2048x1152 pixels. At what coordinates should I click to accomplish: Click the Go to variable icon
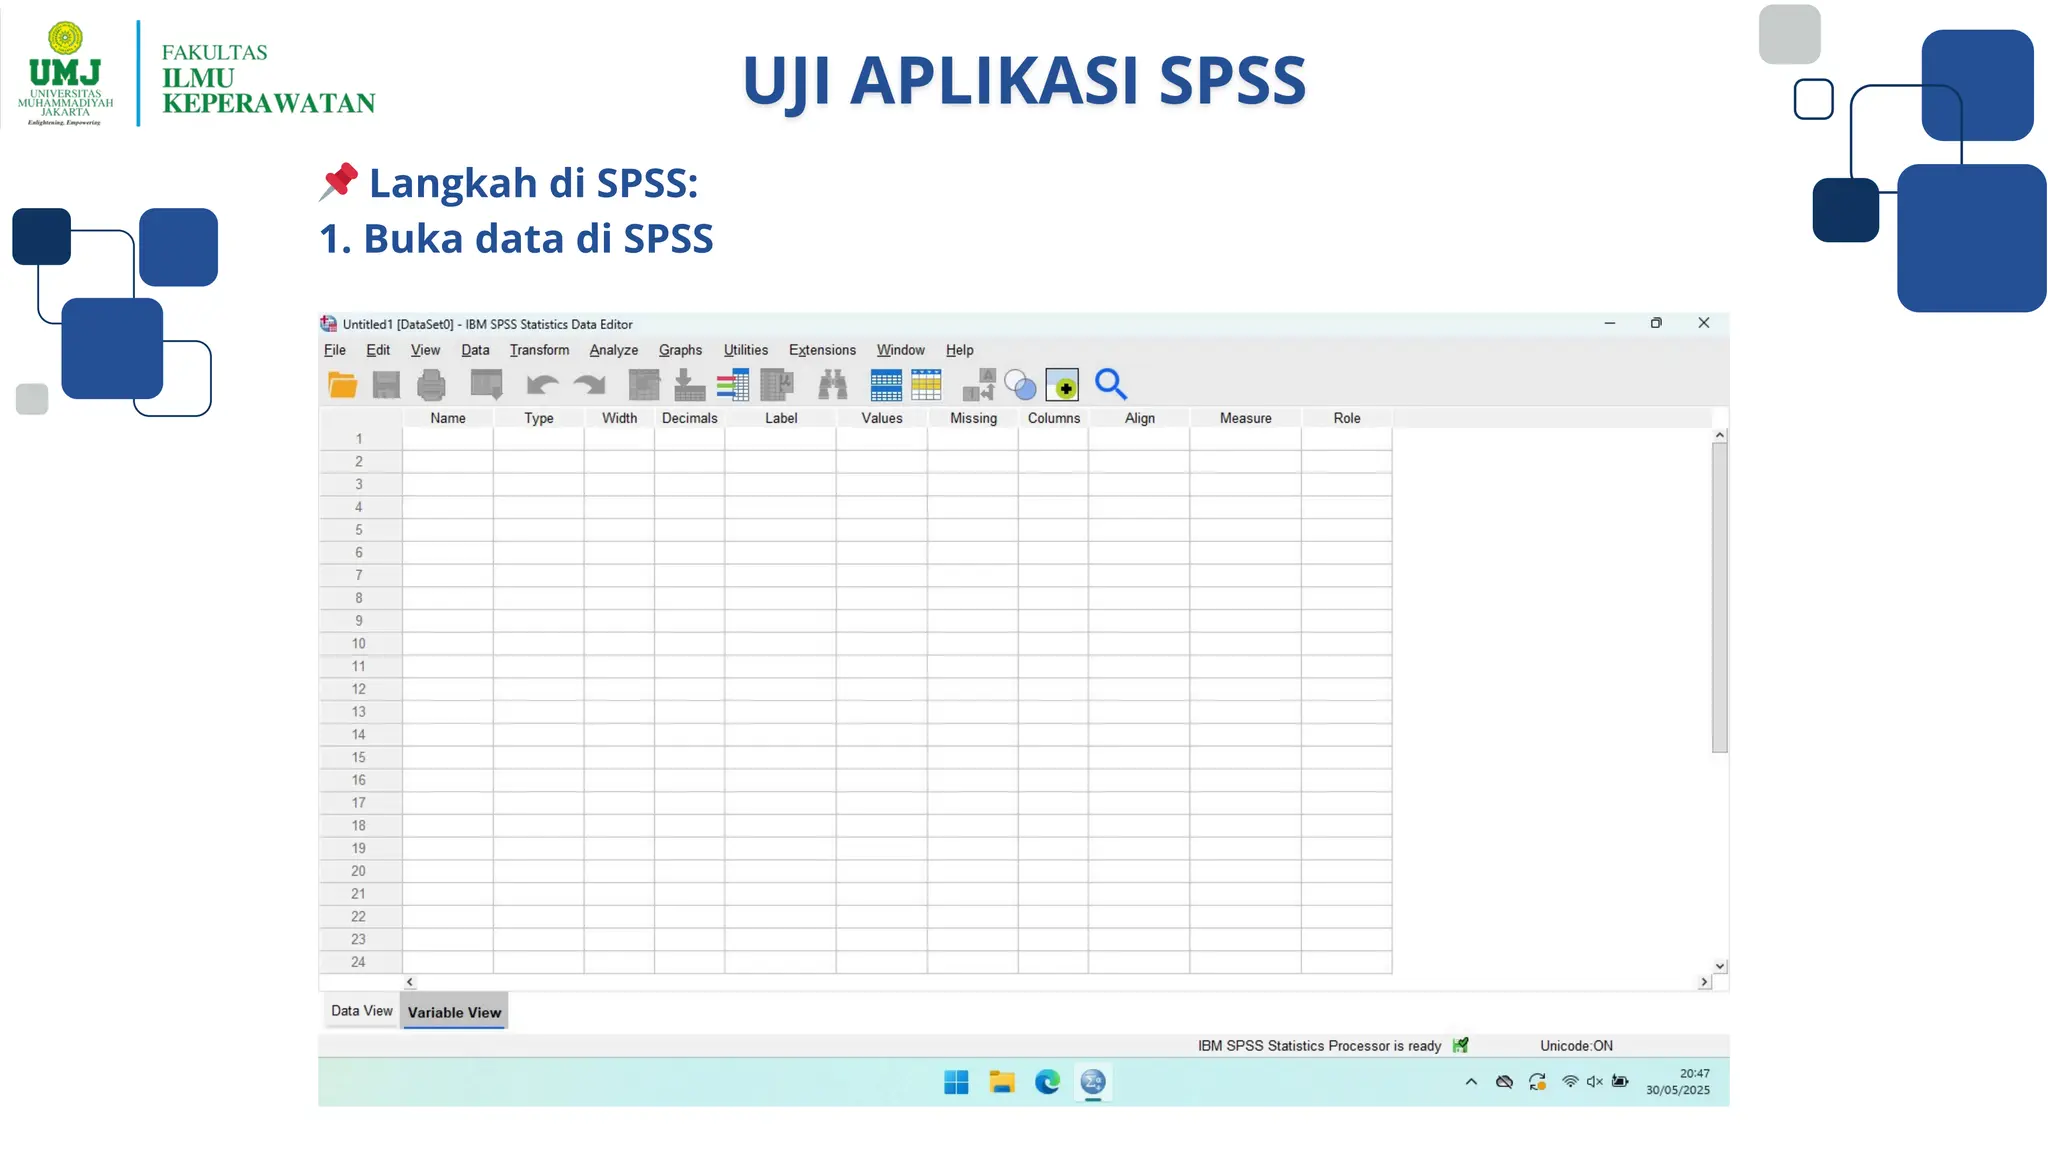pos(689,384)
